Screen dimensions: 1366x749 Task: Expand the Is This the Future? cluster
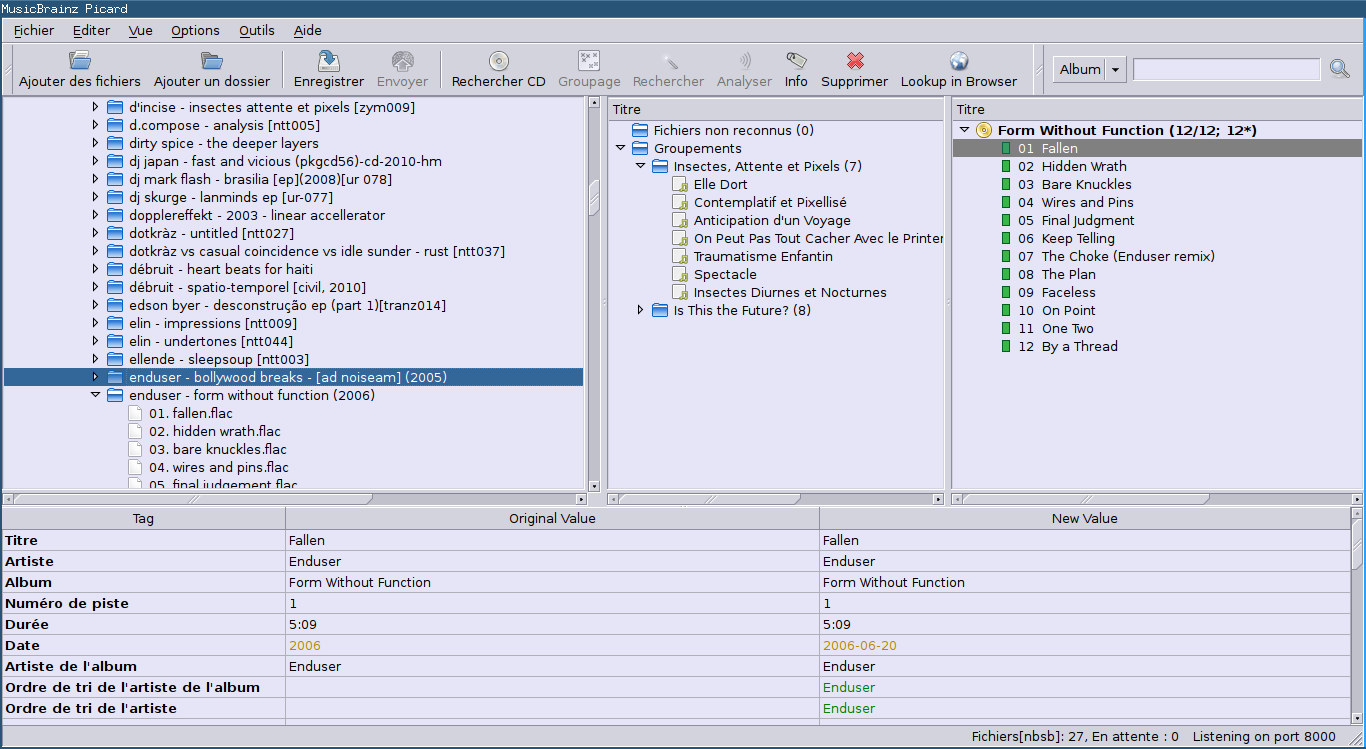pos(641,310)
